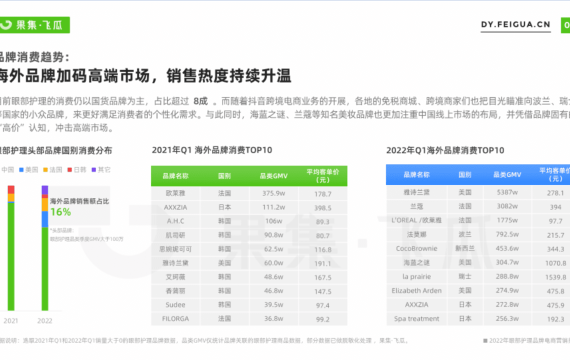The height and width of the screenshot is (360, 570).
Task: Click the A.H.C brand cell
Action: click(175, 221)
